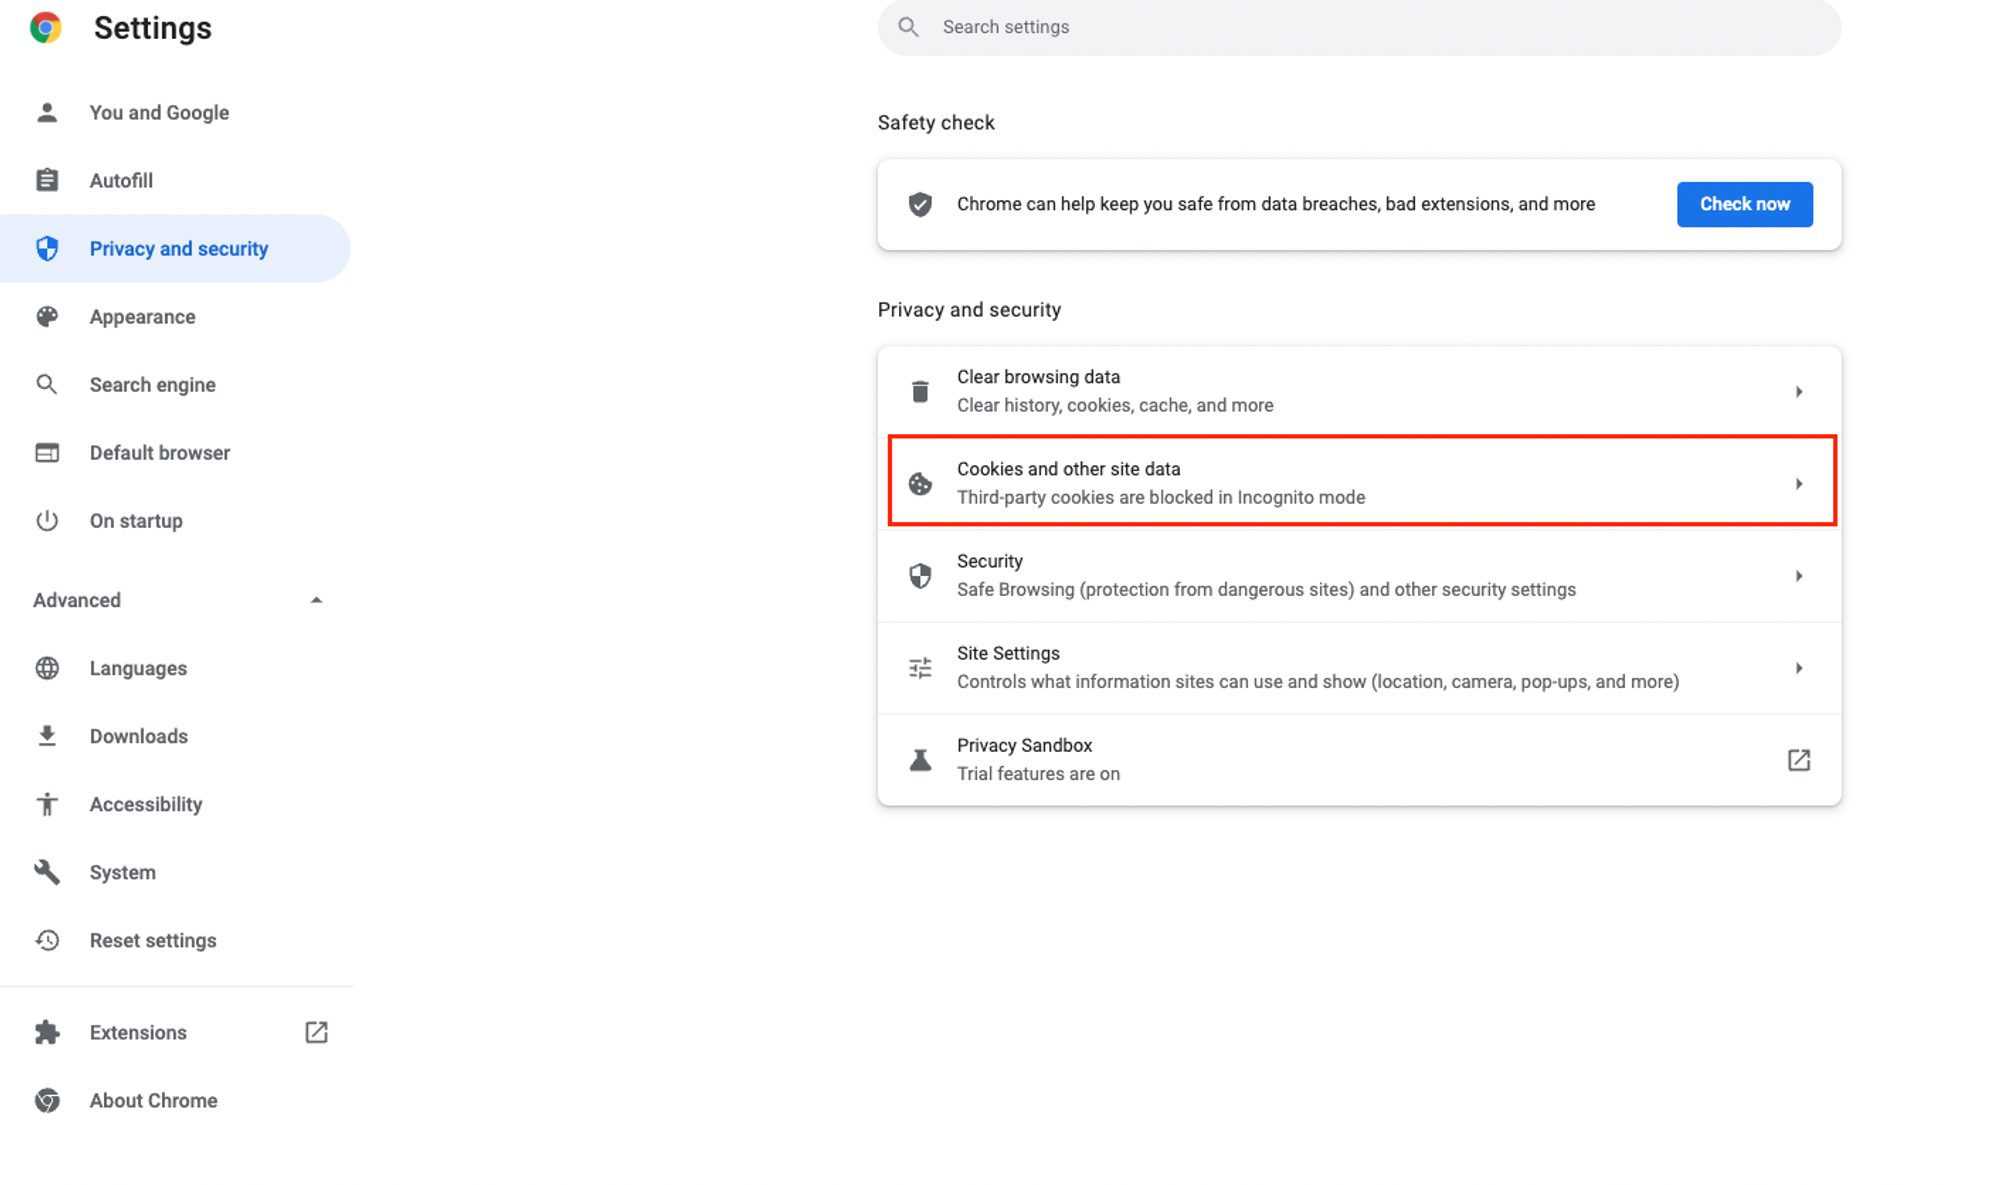Open the Cookies and other site data chevron
2000x1185 pixels.
click(x=1798, y=484)
